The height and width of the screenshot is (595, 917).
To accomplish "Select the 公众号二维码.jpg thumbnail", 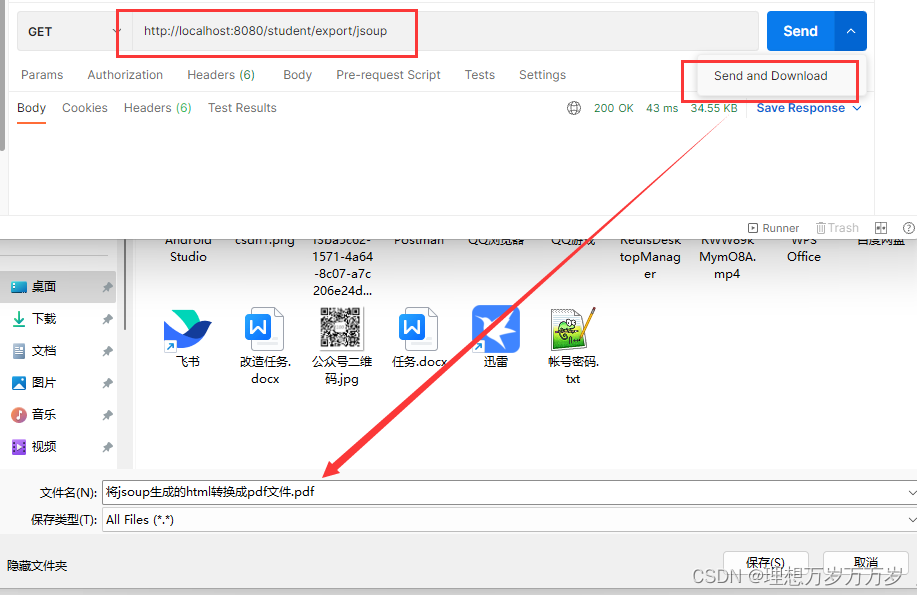I will coord(342,329).
